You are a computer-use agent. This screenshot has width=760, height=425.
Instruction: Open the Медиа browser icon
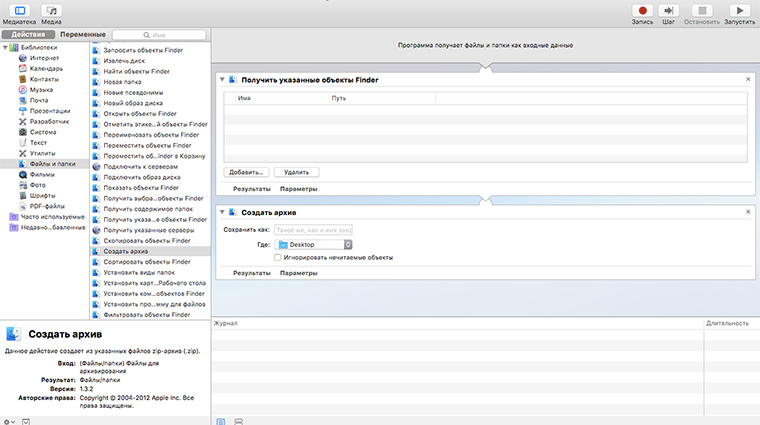pos(51,10)
